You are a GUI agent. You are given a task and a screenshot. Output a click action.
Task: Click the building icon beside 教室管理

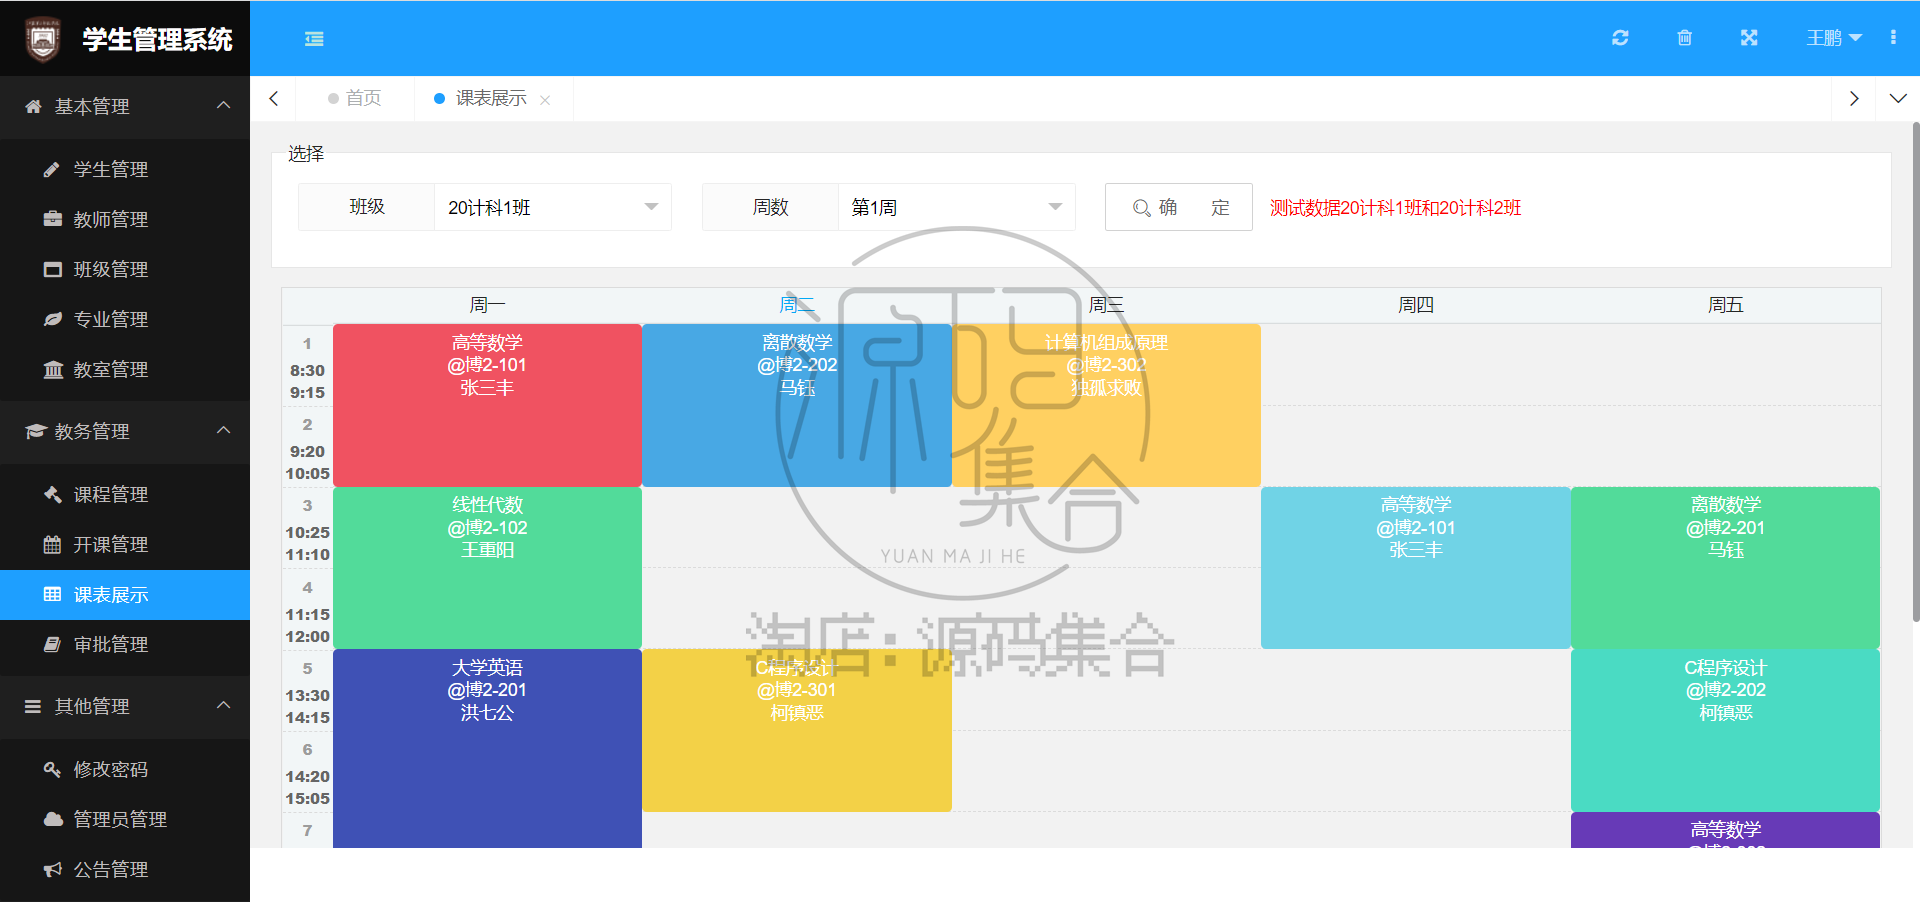(52, 369)
